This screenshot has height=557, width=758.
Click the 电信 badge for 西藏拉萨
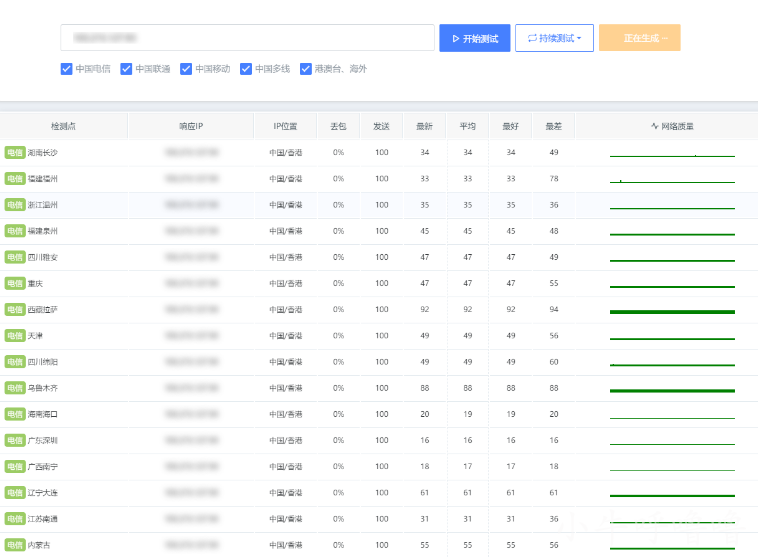(15, 309)
